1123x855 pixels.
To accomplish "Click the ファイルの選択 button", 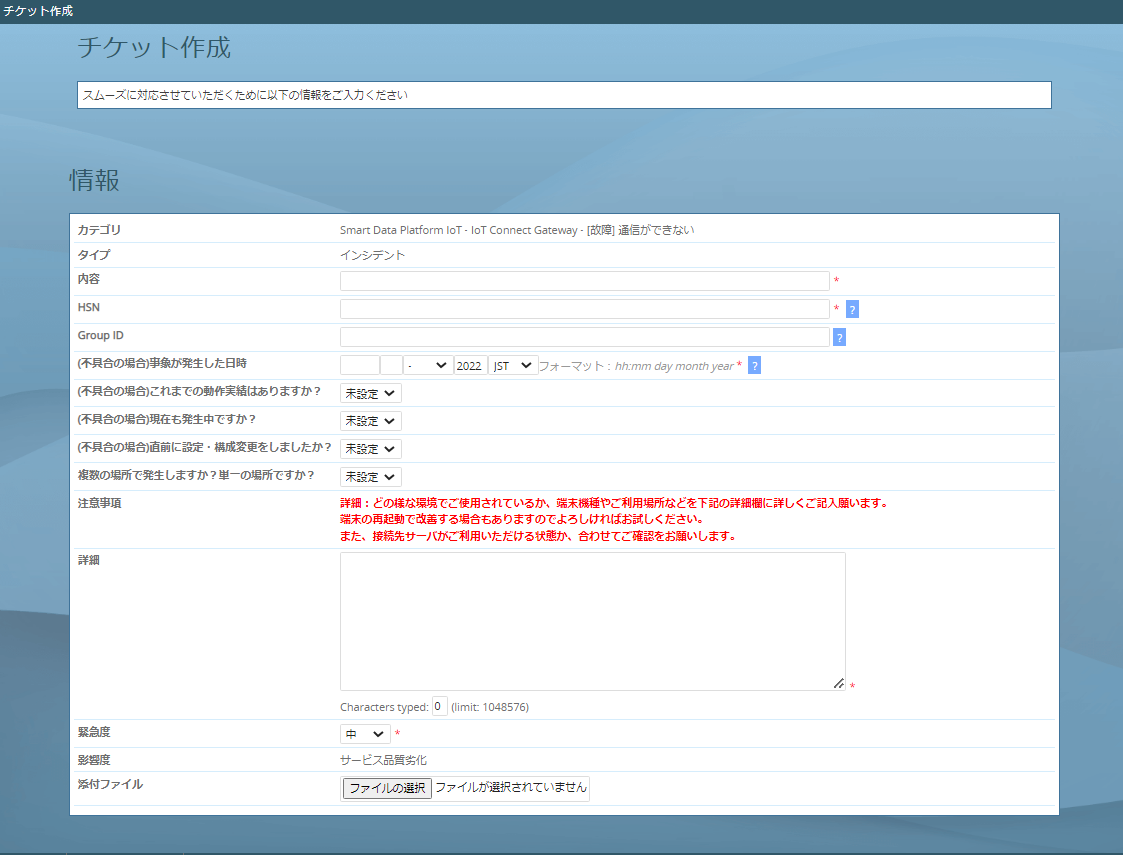I will pyautogui.click(x=387, y=788).
